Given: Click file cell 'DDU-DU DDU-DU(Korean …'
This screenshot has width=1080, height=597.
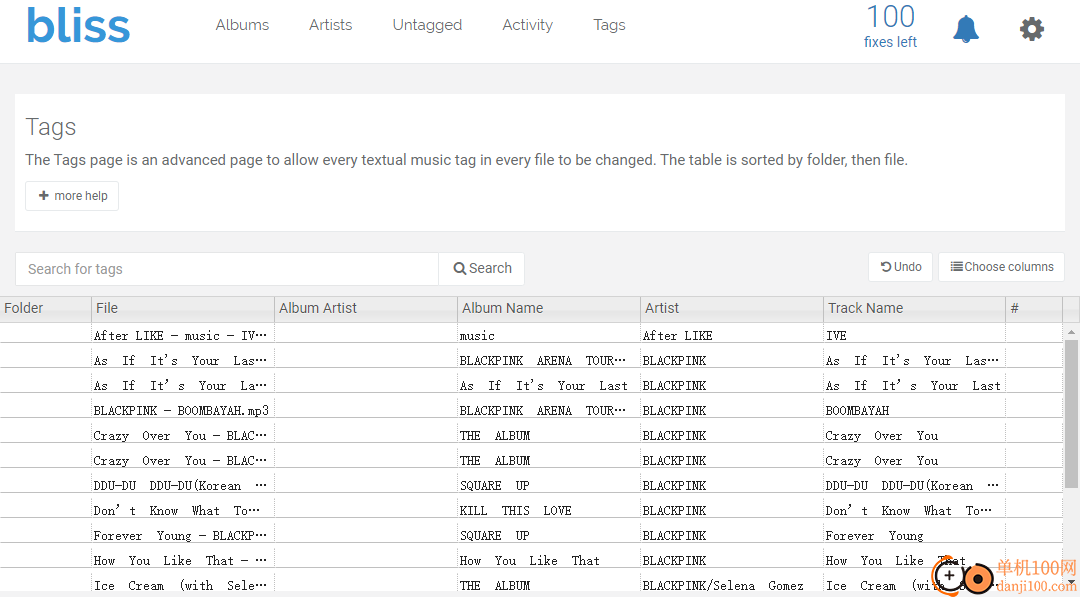Looking at the screenshot, I should pos(183,485).
